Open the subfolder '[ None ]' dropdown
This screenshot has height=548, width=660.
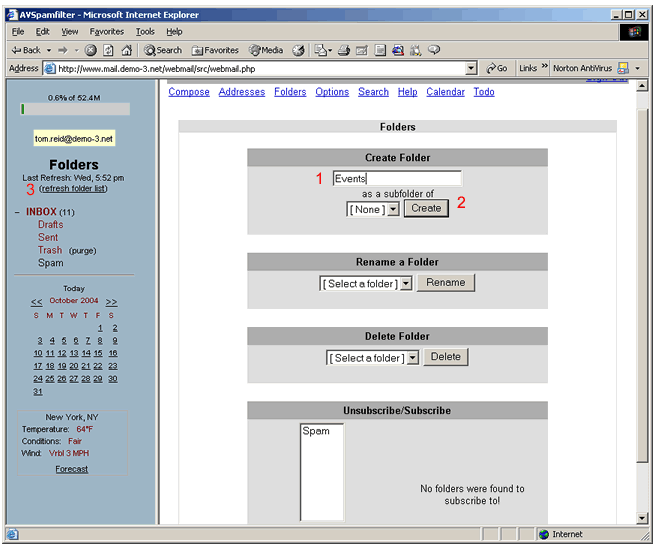click(373, 209)
